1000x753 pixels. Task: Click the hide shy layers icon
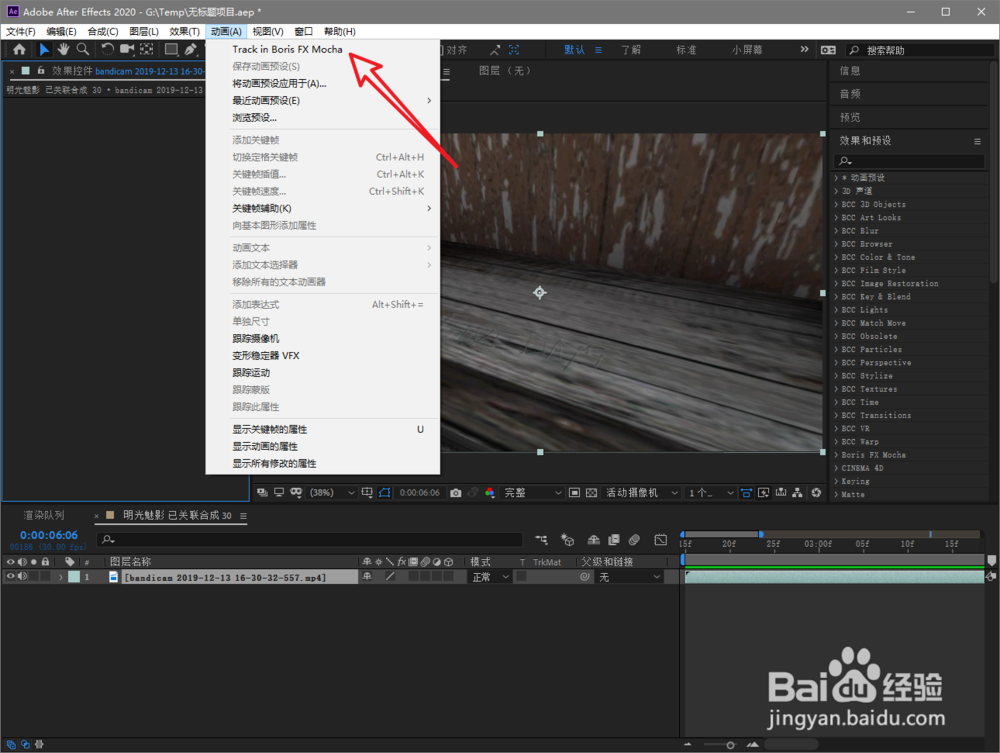(x=593, y=540)
